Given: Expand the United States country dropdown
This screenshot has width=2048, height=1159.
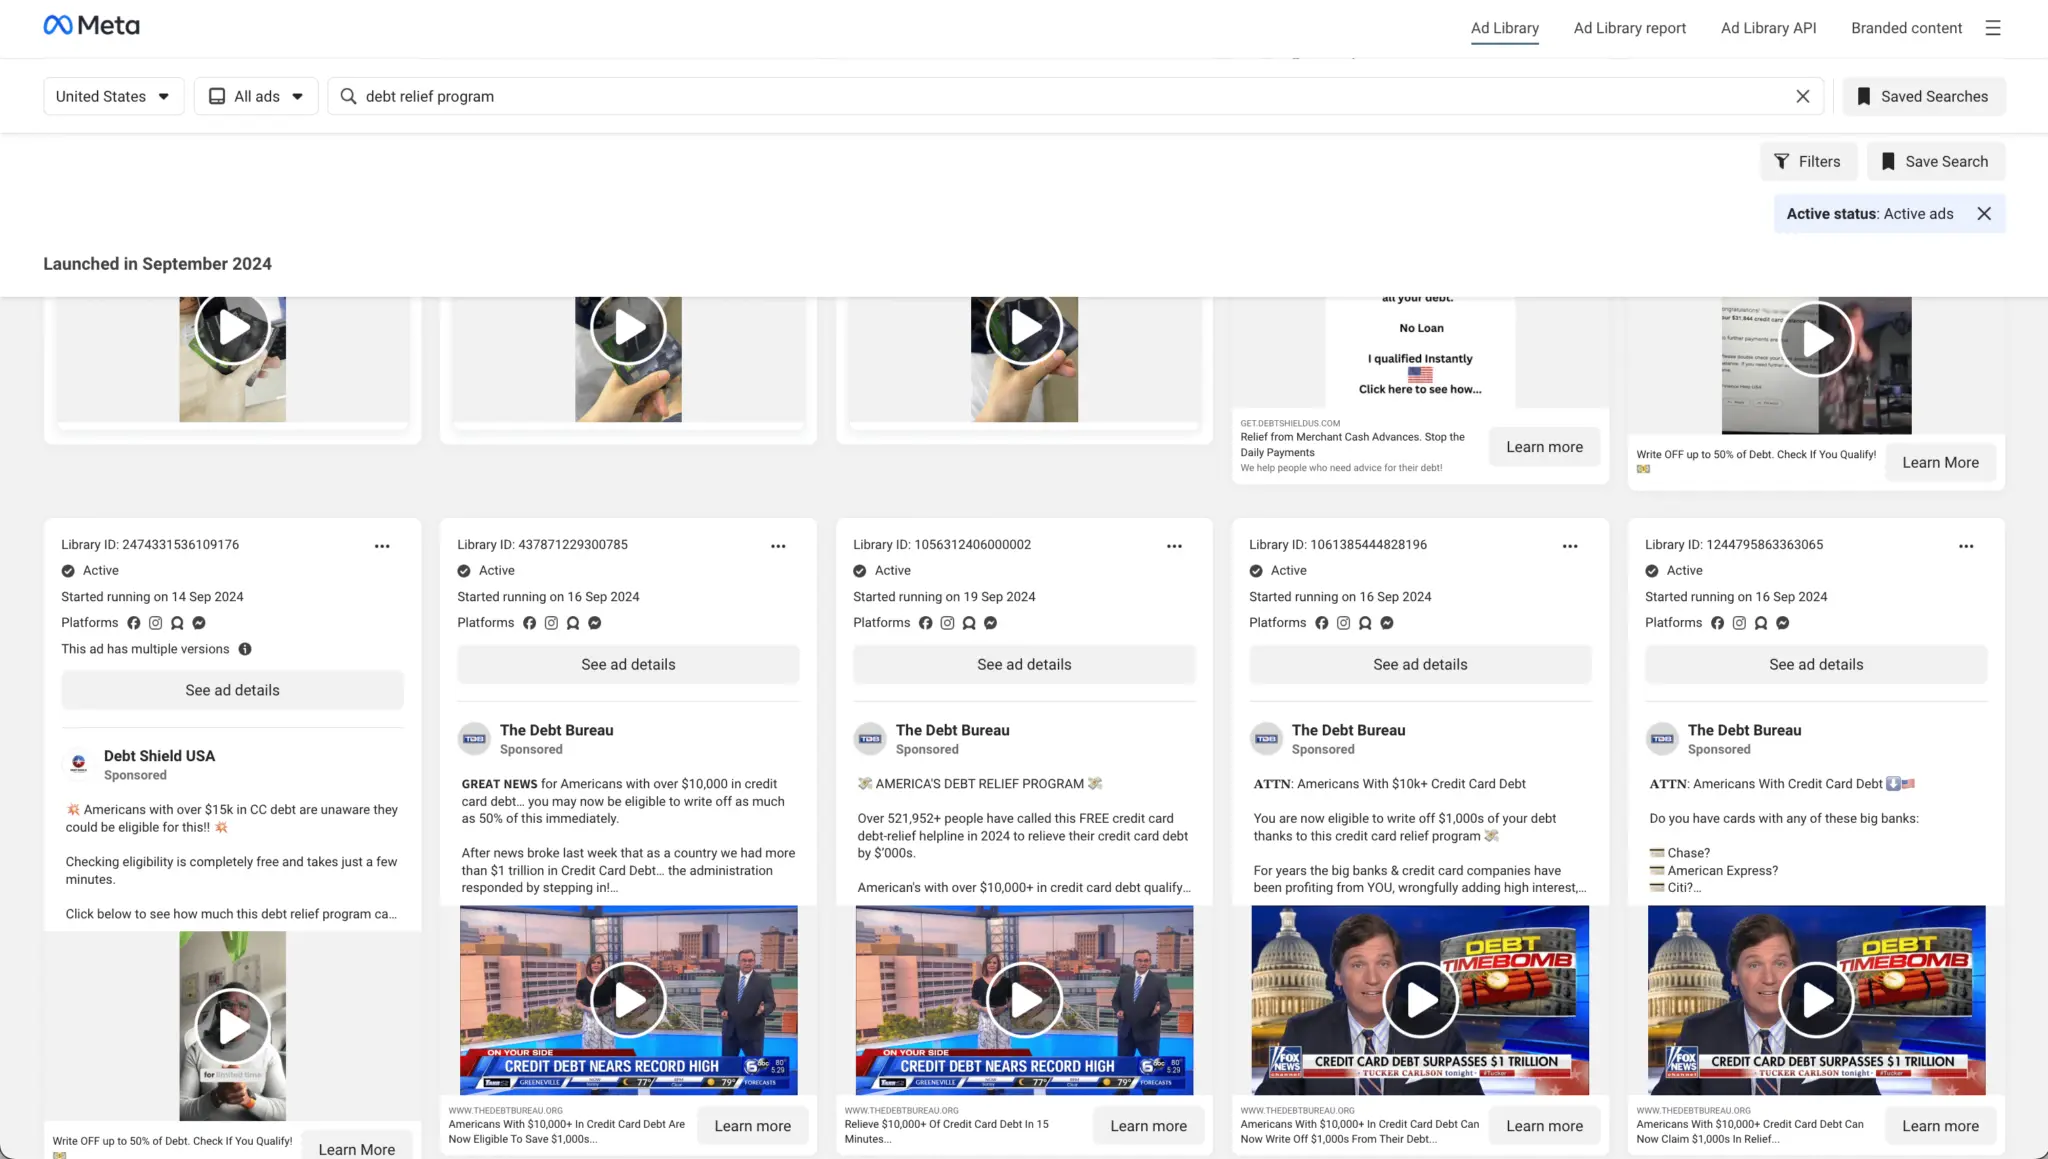Looking at the screenshot, I should click(x=113, y=96).
